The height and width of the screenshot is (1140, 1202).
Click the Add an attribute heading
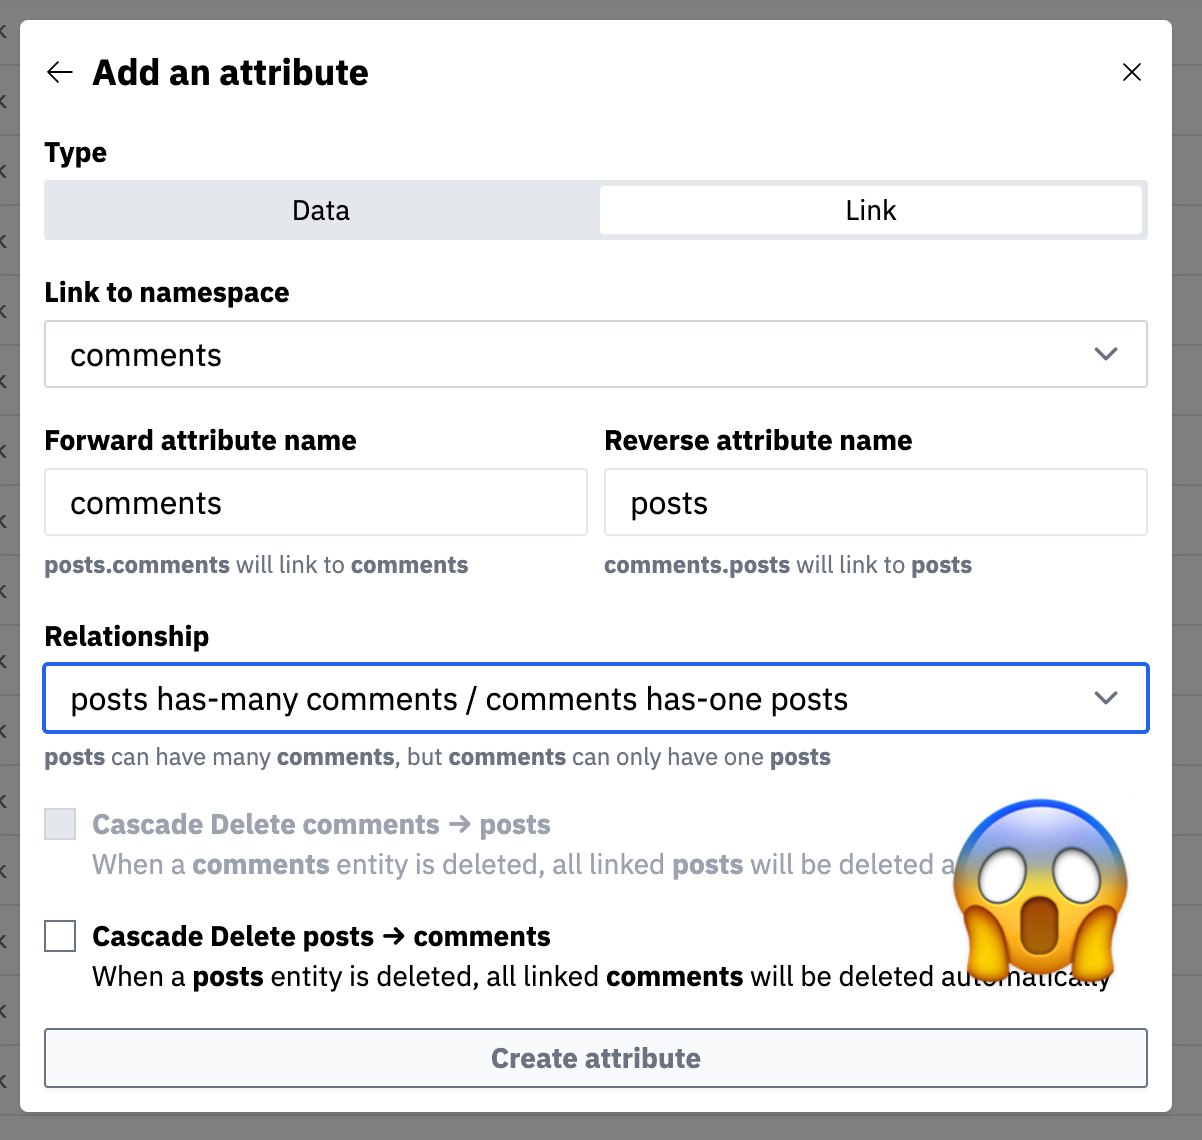pyautogui.click(x=230, y=72)
